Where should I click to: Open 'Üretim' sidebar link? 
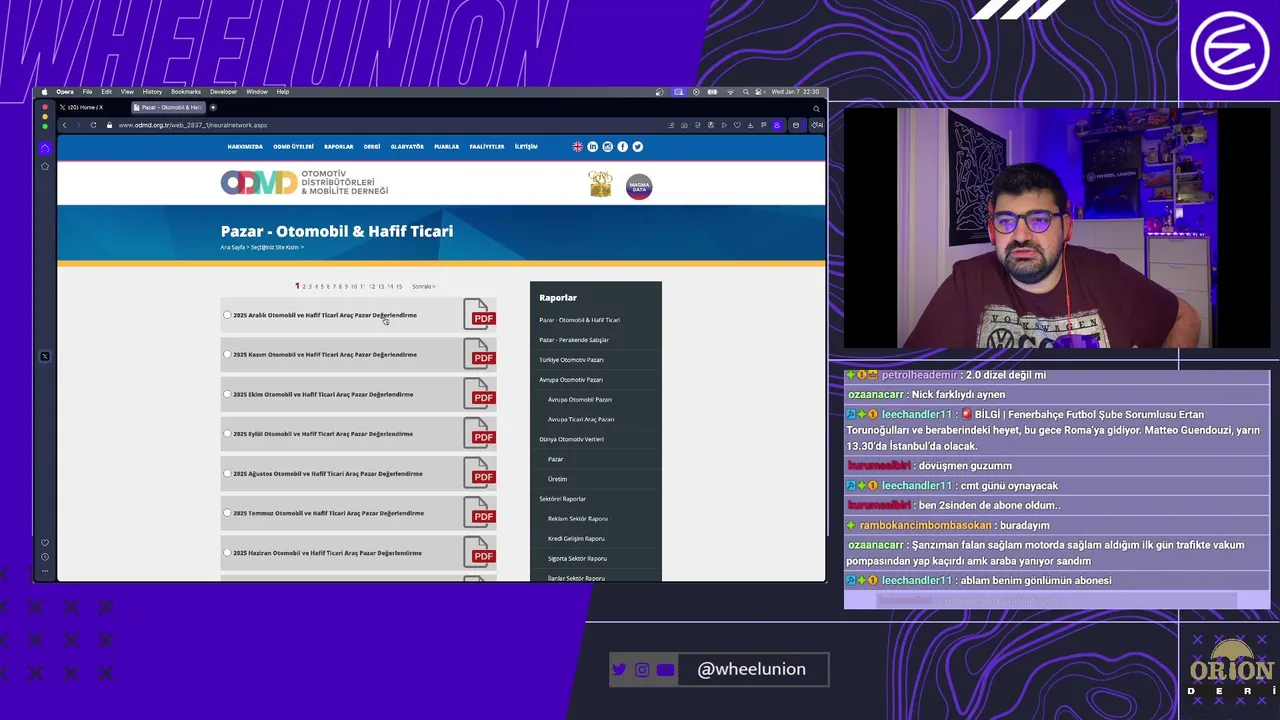coord(557,479)
